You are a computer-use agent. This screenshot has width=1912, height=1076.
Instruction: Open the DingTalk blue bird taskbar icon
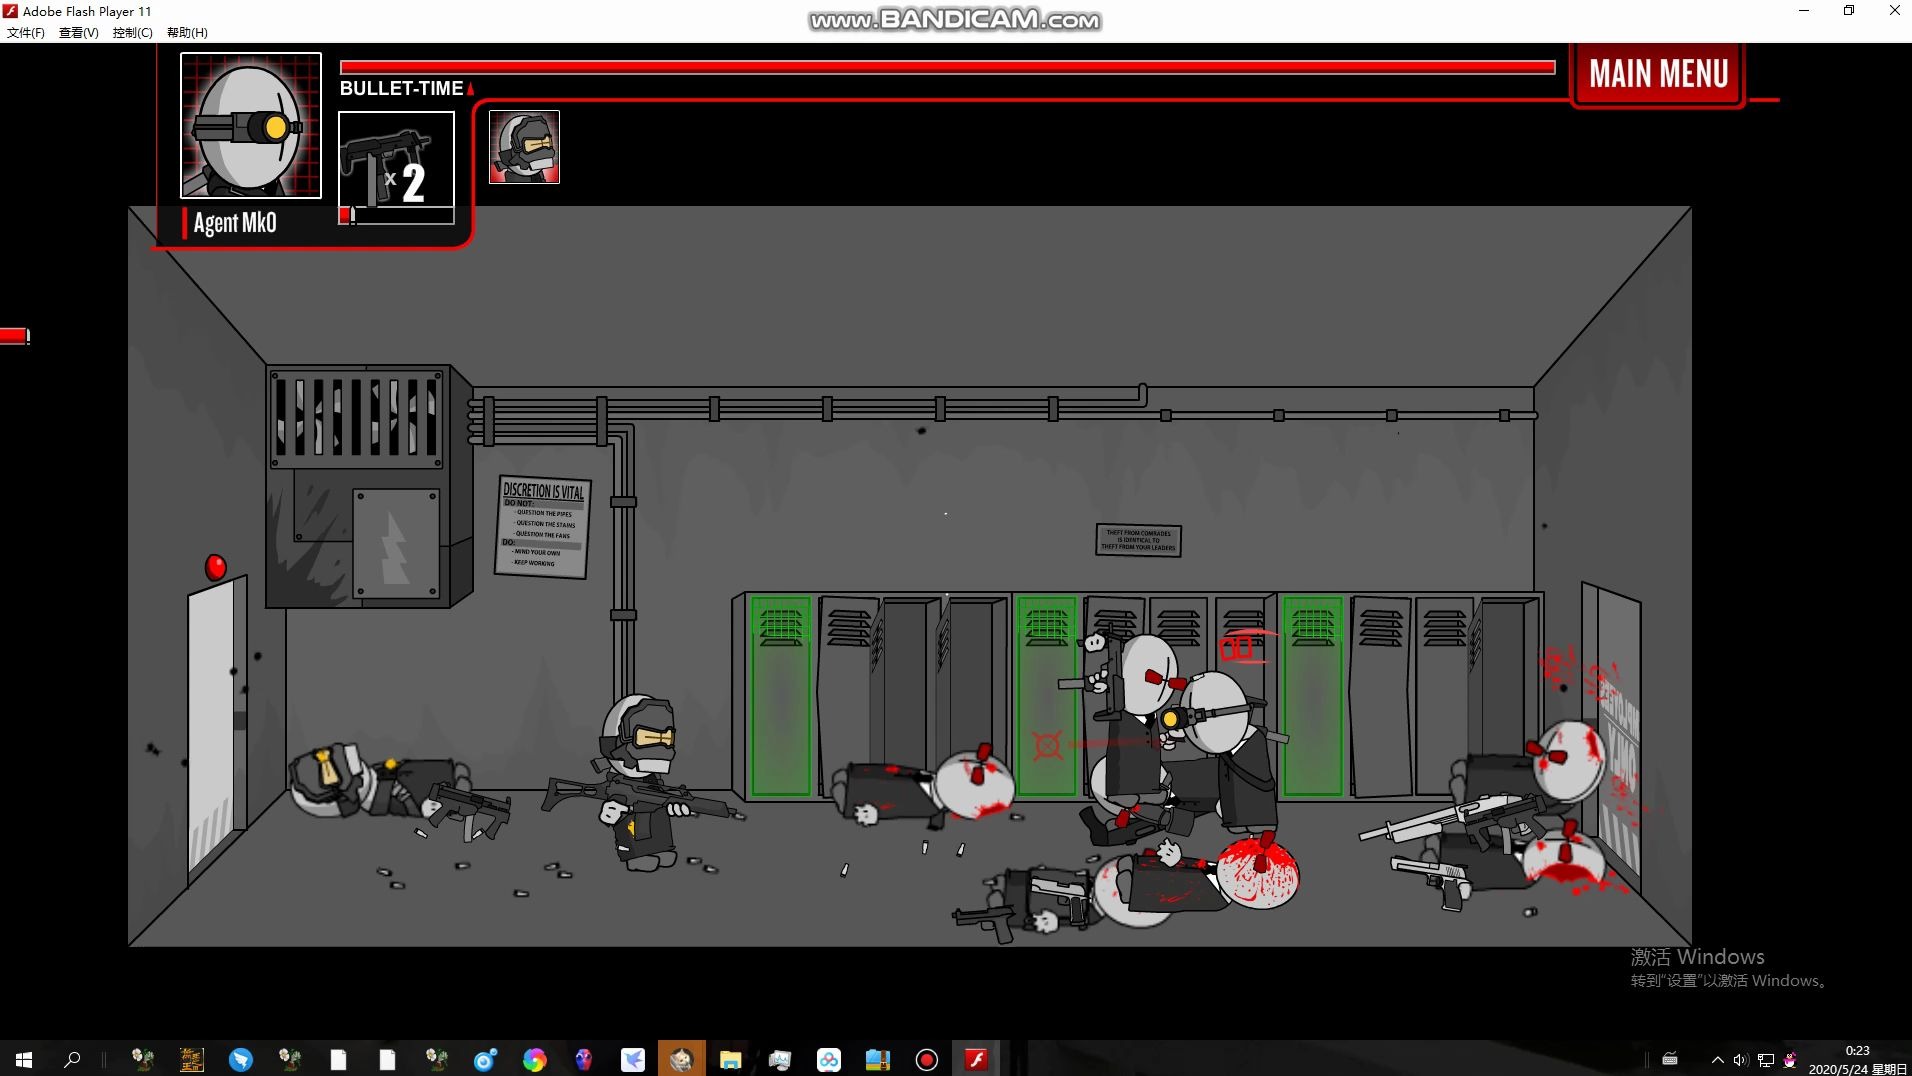click(x=240, y=1059)
